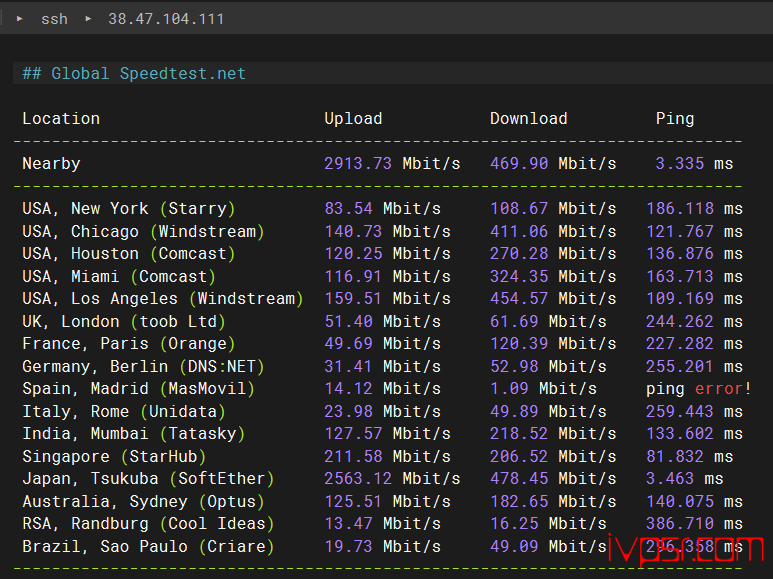Viewport: 773px width, 579px height.
Task: Click the 38.47.104.111 host address
Action: (x=166, y=19)
